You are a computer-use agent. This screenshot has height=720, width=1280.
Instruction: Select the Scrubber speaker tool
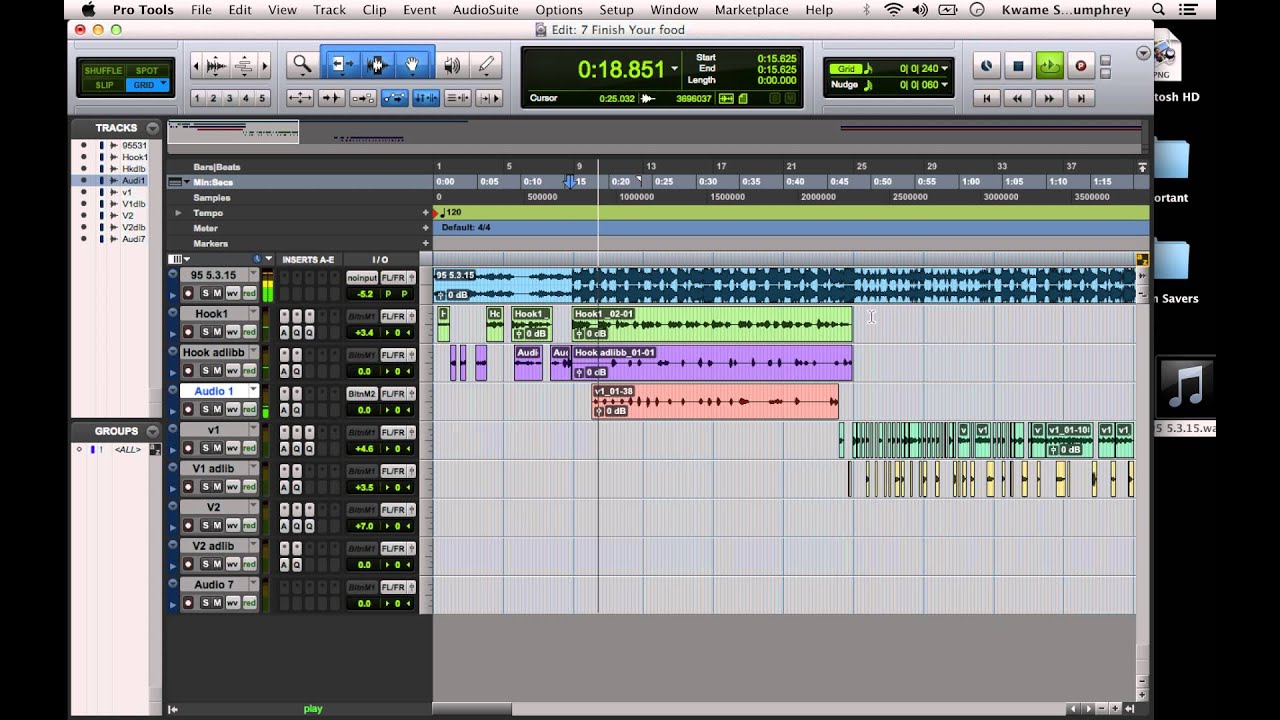click(453, 66)
